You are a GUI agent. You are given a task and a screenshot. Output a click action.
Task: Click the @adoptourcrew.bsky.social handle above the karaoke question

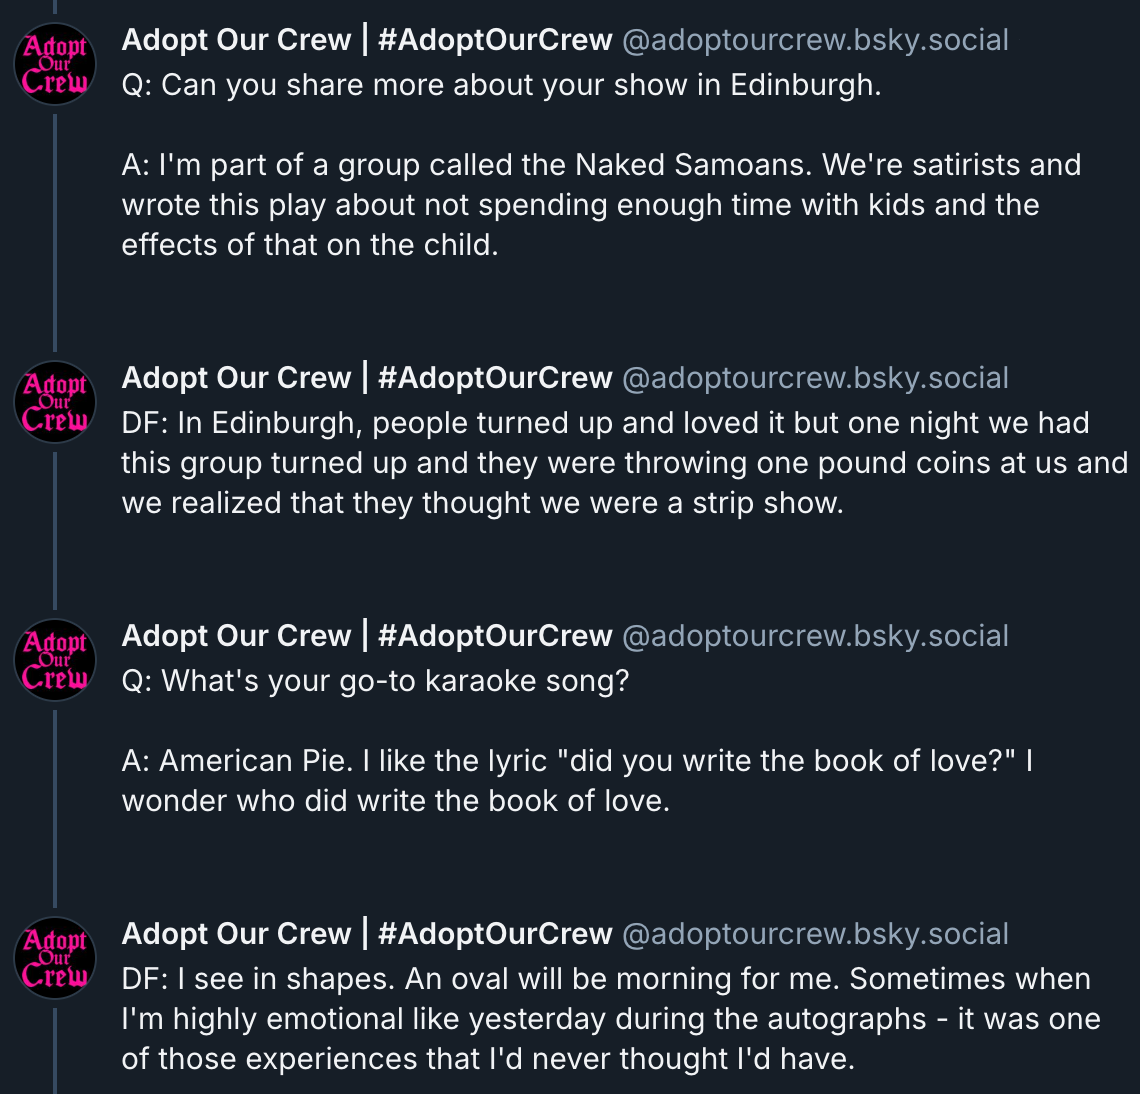pyautogui.click(x=815, y=636)
